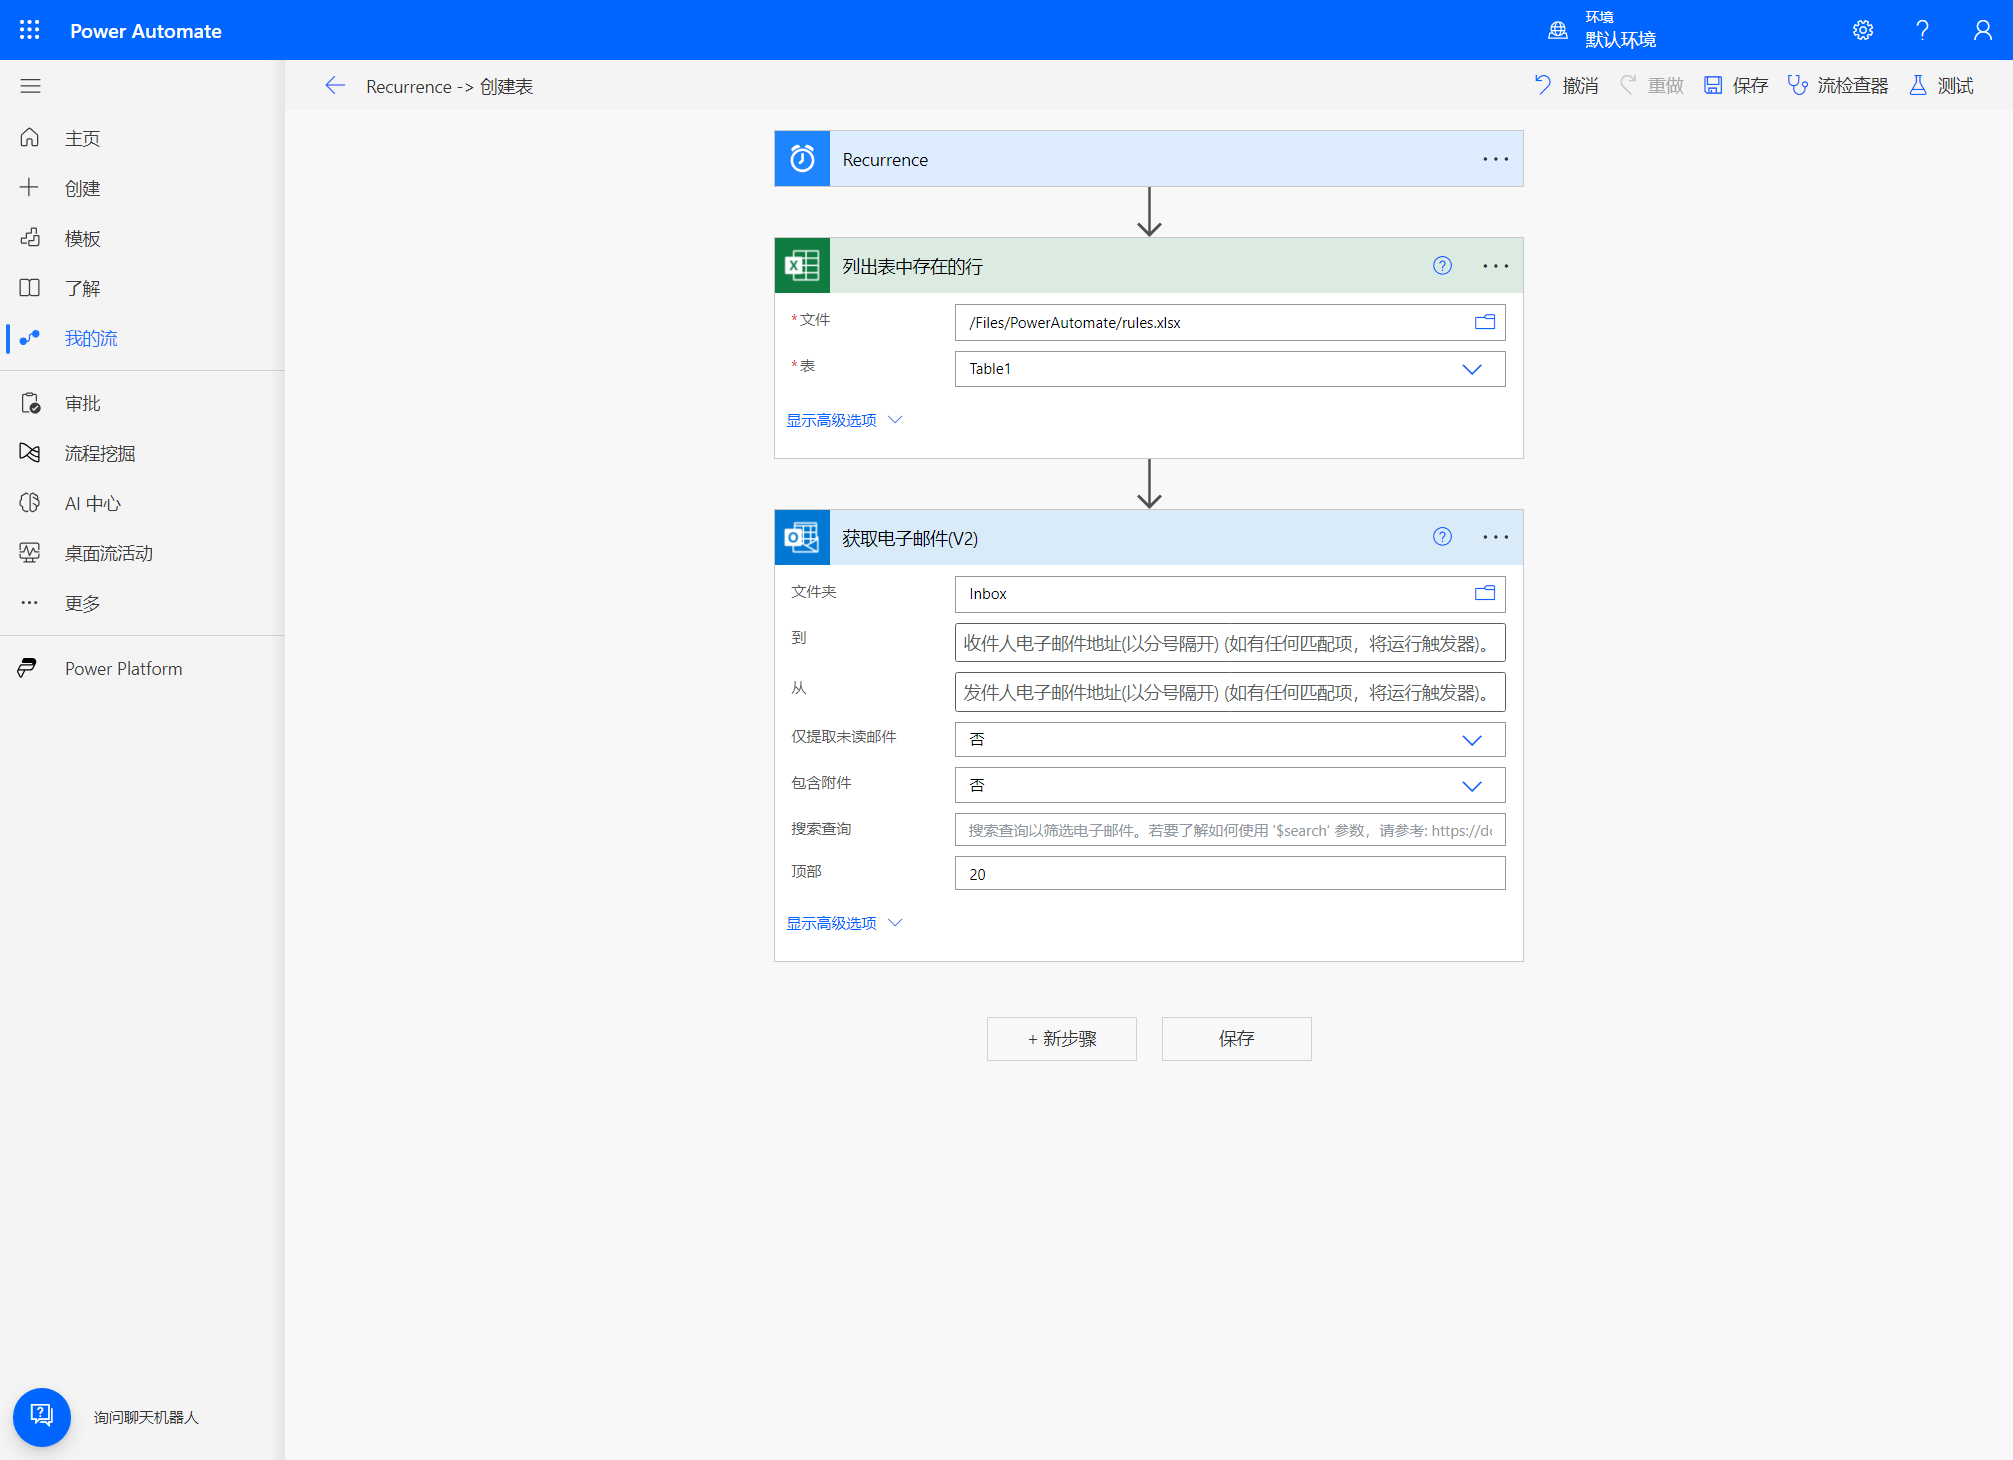Click the settings gear icon

point(1862,30)
